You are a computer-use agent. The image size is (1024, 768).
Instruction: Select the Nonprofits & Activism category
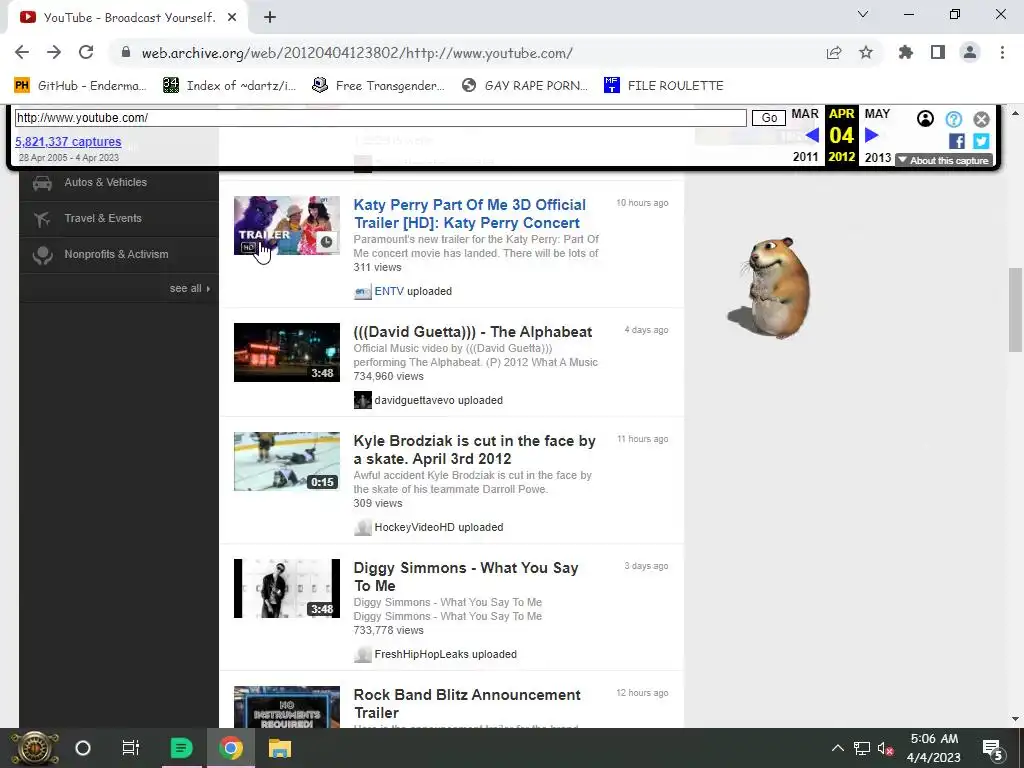click(x=118, y=255)
